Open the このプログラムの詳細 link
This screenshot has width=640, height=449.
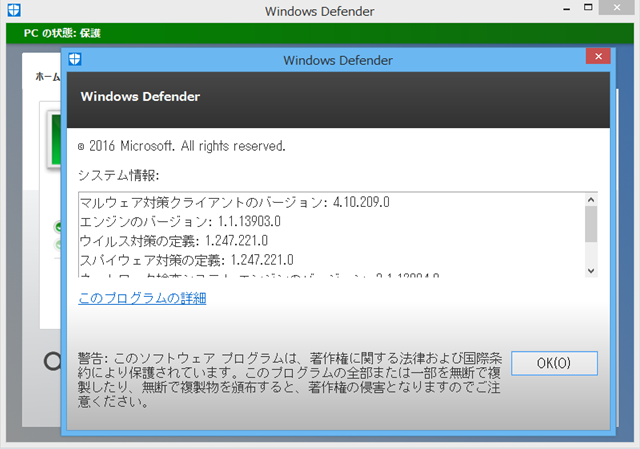tap(142, 298)
